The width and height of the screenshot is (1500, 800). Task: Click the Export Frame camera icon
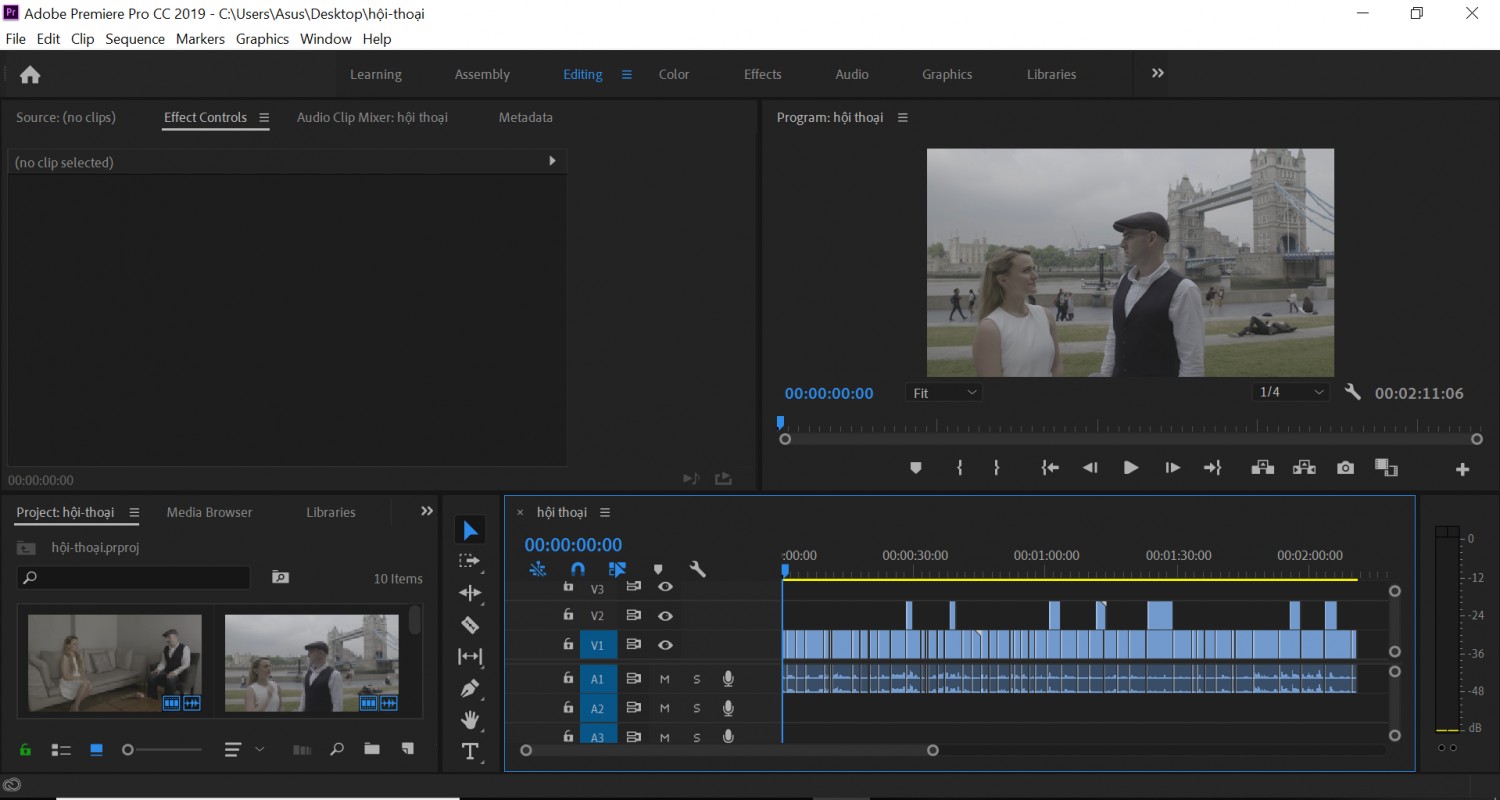[x=1346, y=467]
